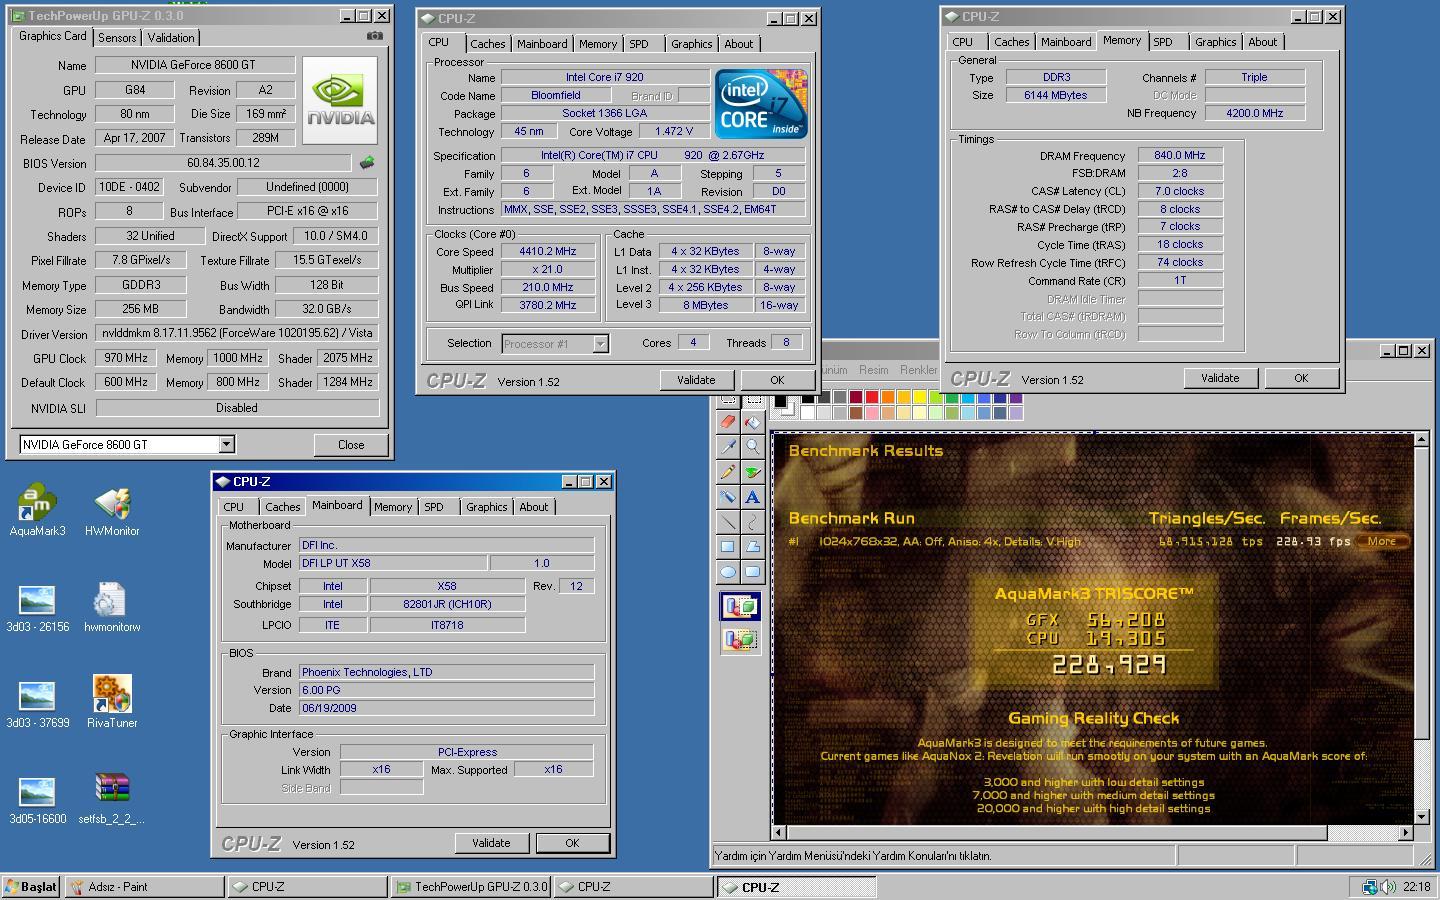
Task: Switch to TechPowerUp GPU-Z taskbar button
Action: pyautogui.click(x=470, y=887)
